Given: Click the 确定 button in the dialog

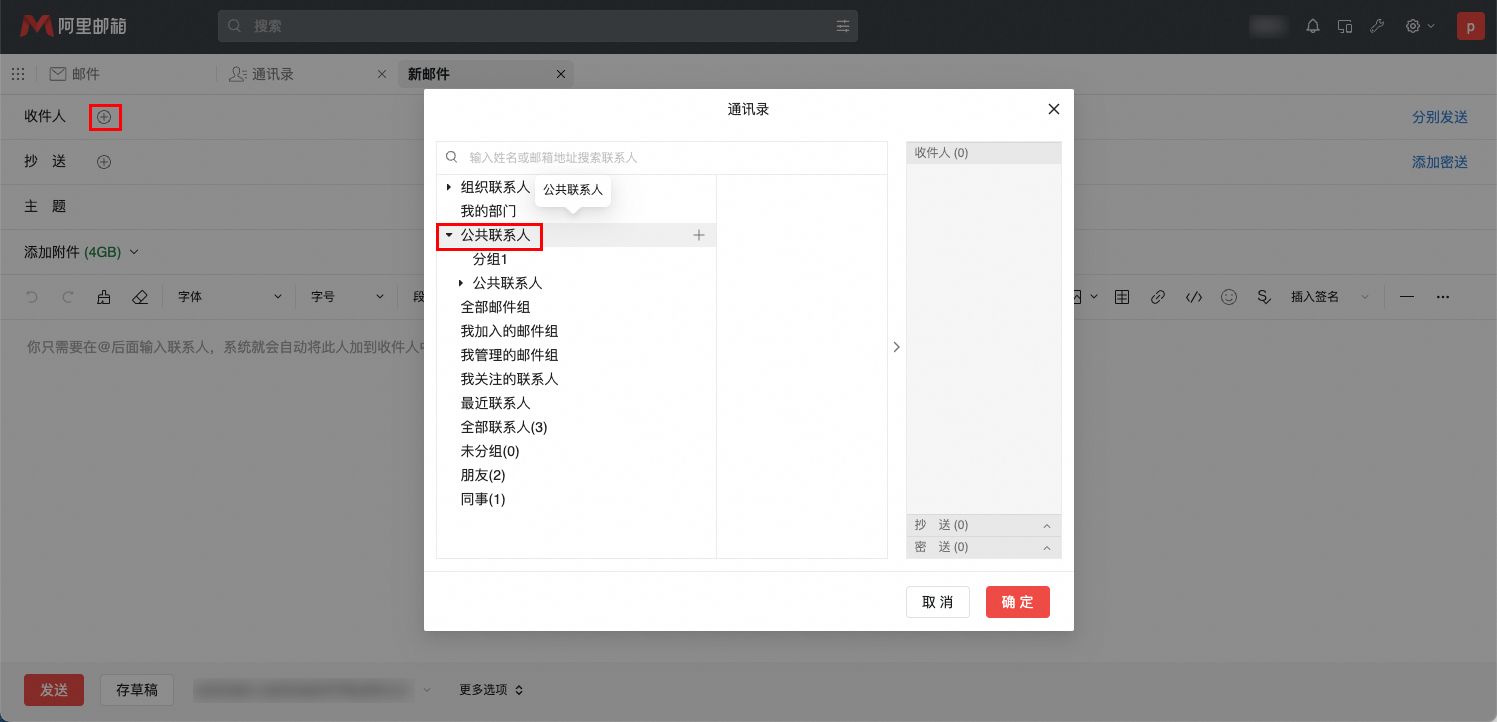Looking at the screenshot, I should tap(1017, 602).
